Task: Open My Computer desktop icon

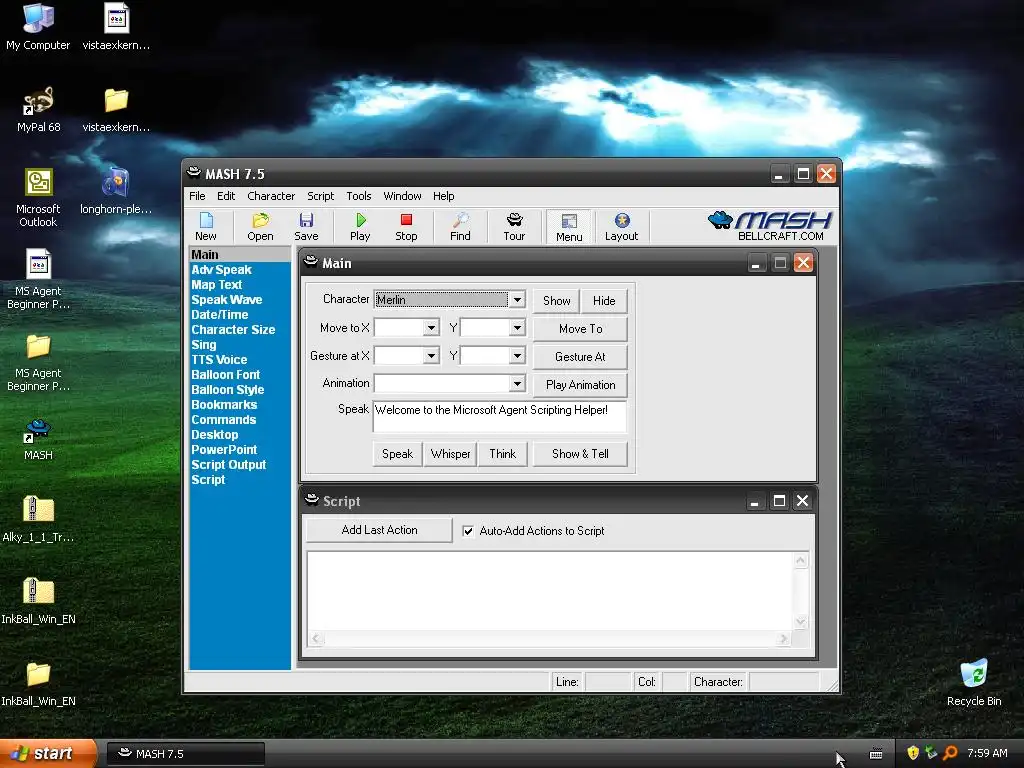Action: [x=38, y=27]
